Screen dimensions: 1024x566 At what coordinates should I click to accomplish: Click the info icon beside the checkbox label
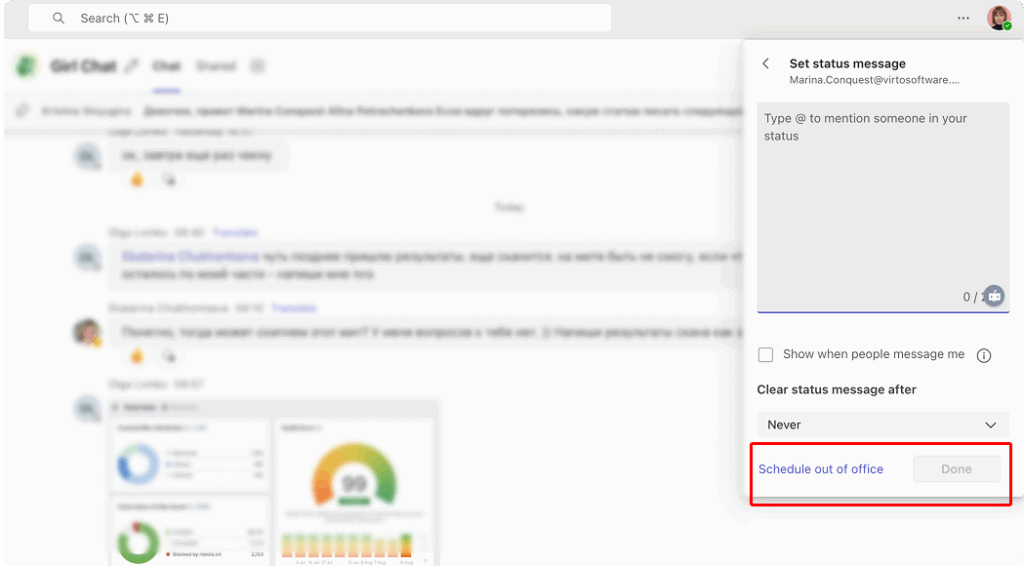coord(984,355)
